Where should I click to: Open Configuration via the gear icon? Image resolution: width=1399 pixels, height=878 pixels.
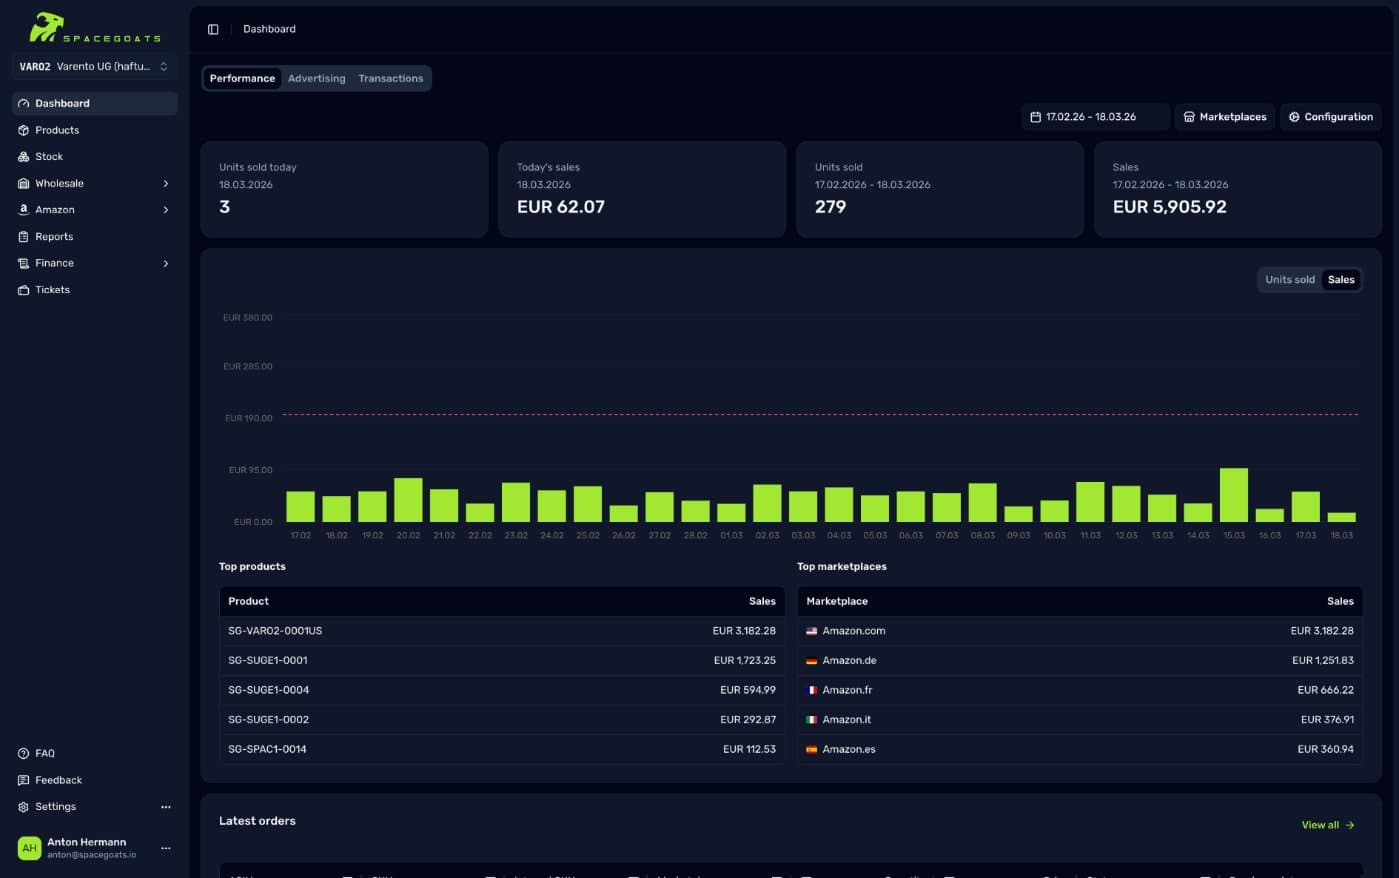1295,117
